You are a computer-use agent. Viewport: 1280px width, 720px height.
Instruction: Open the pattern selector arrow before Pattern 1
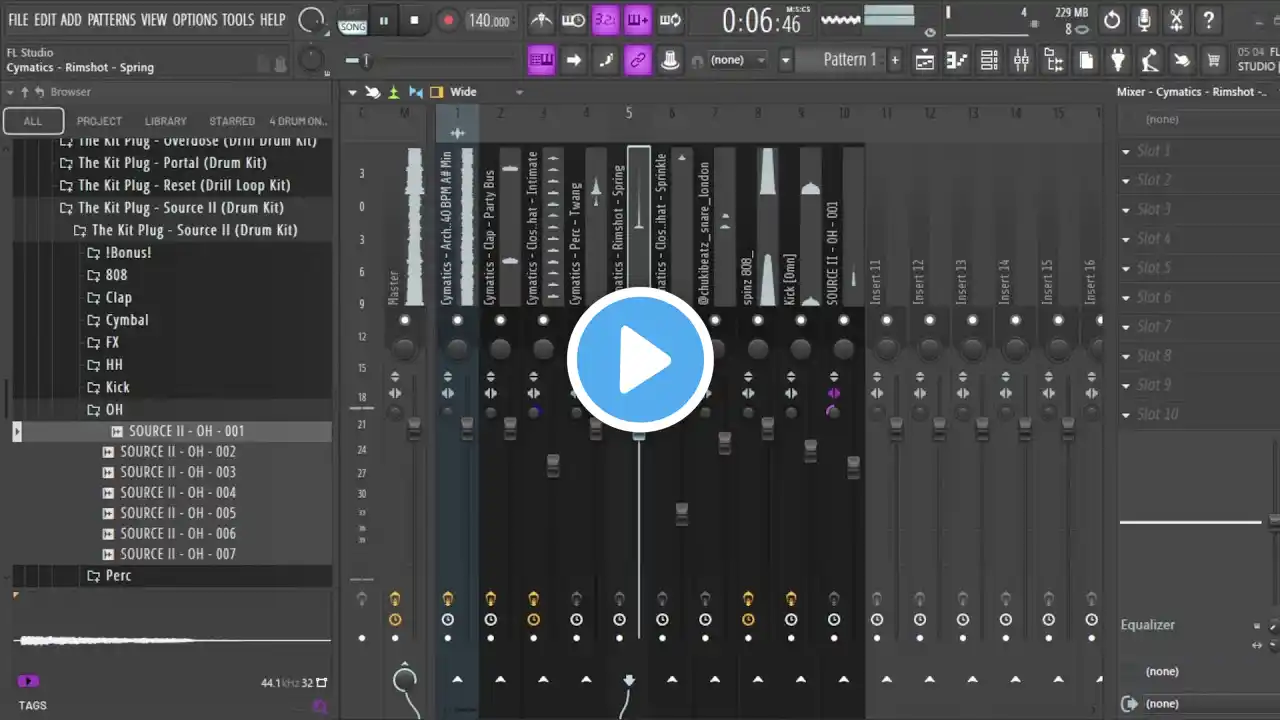[x=786, y=60]
